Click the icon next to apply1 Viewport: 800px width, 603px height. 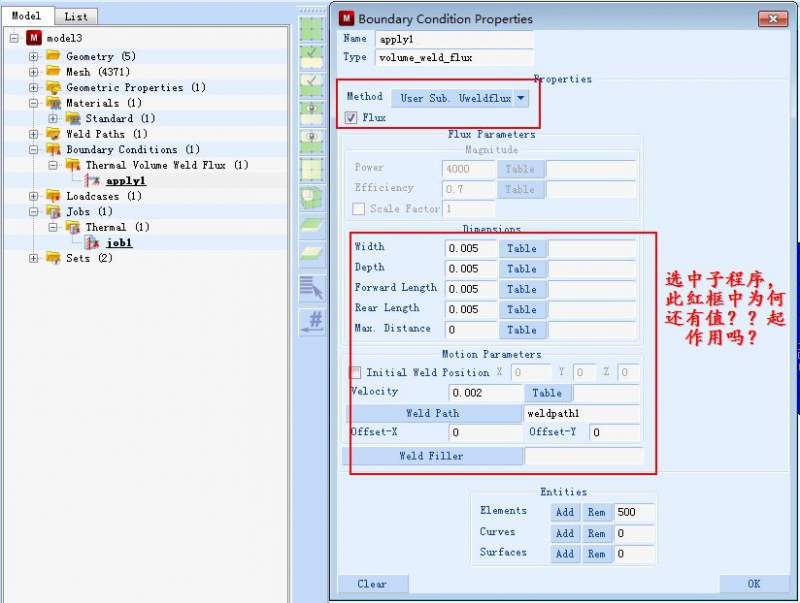[x=92, y=181]
